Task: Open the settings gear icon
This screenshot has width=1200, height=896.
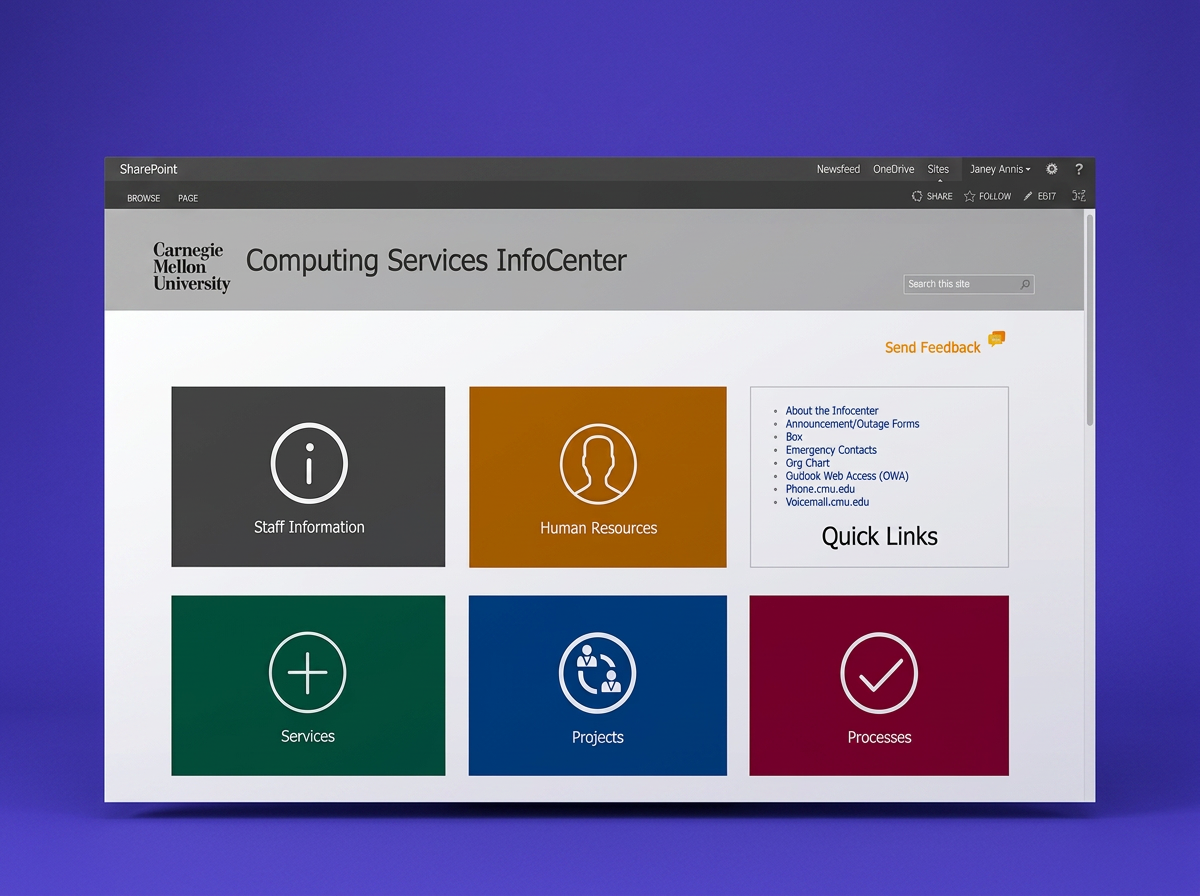Action: click(1052, 169)
